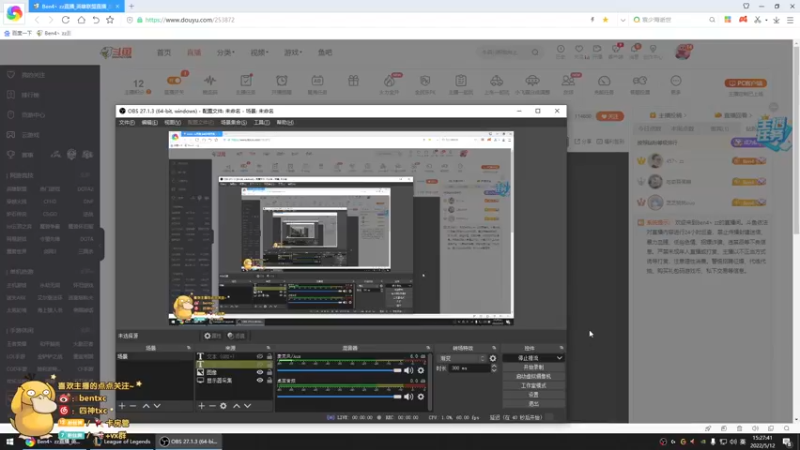Toggle visibility of the display capture source

260,381
